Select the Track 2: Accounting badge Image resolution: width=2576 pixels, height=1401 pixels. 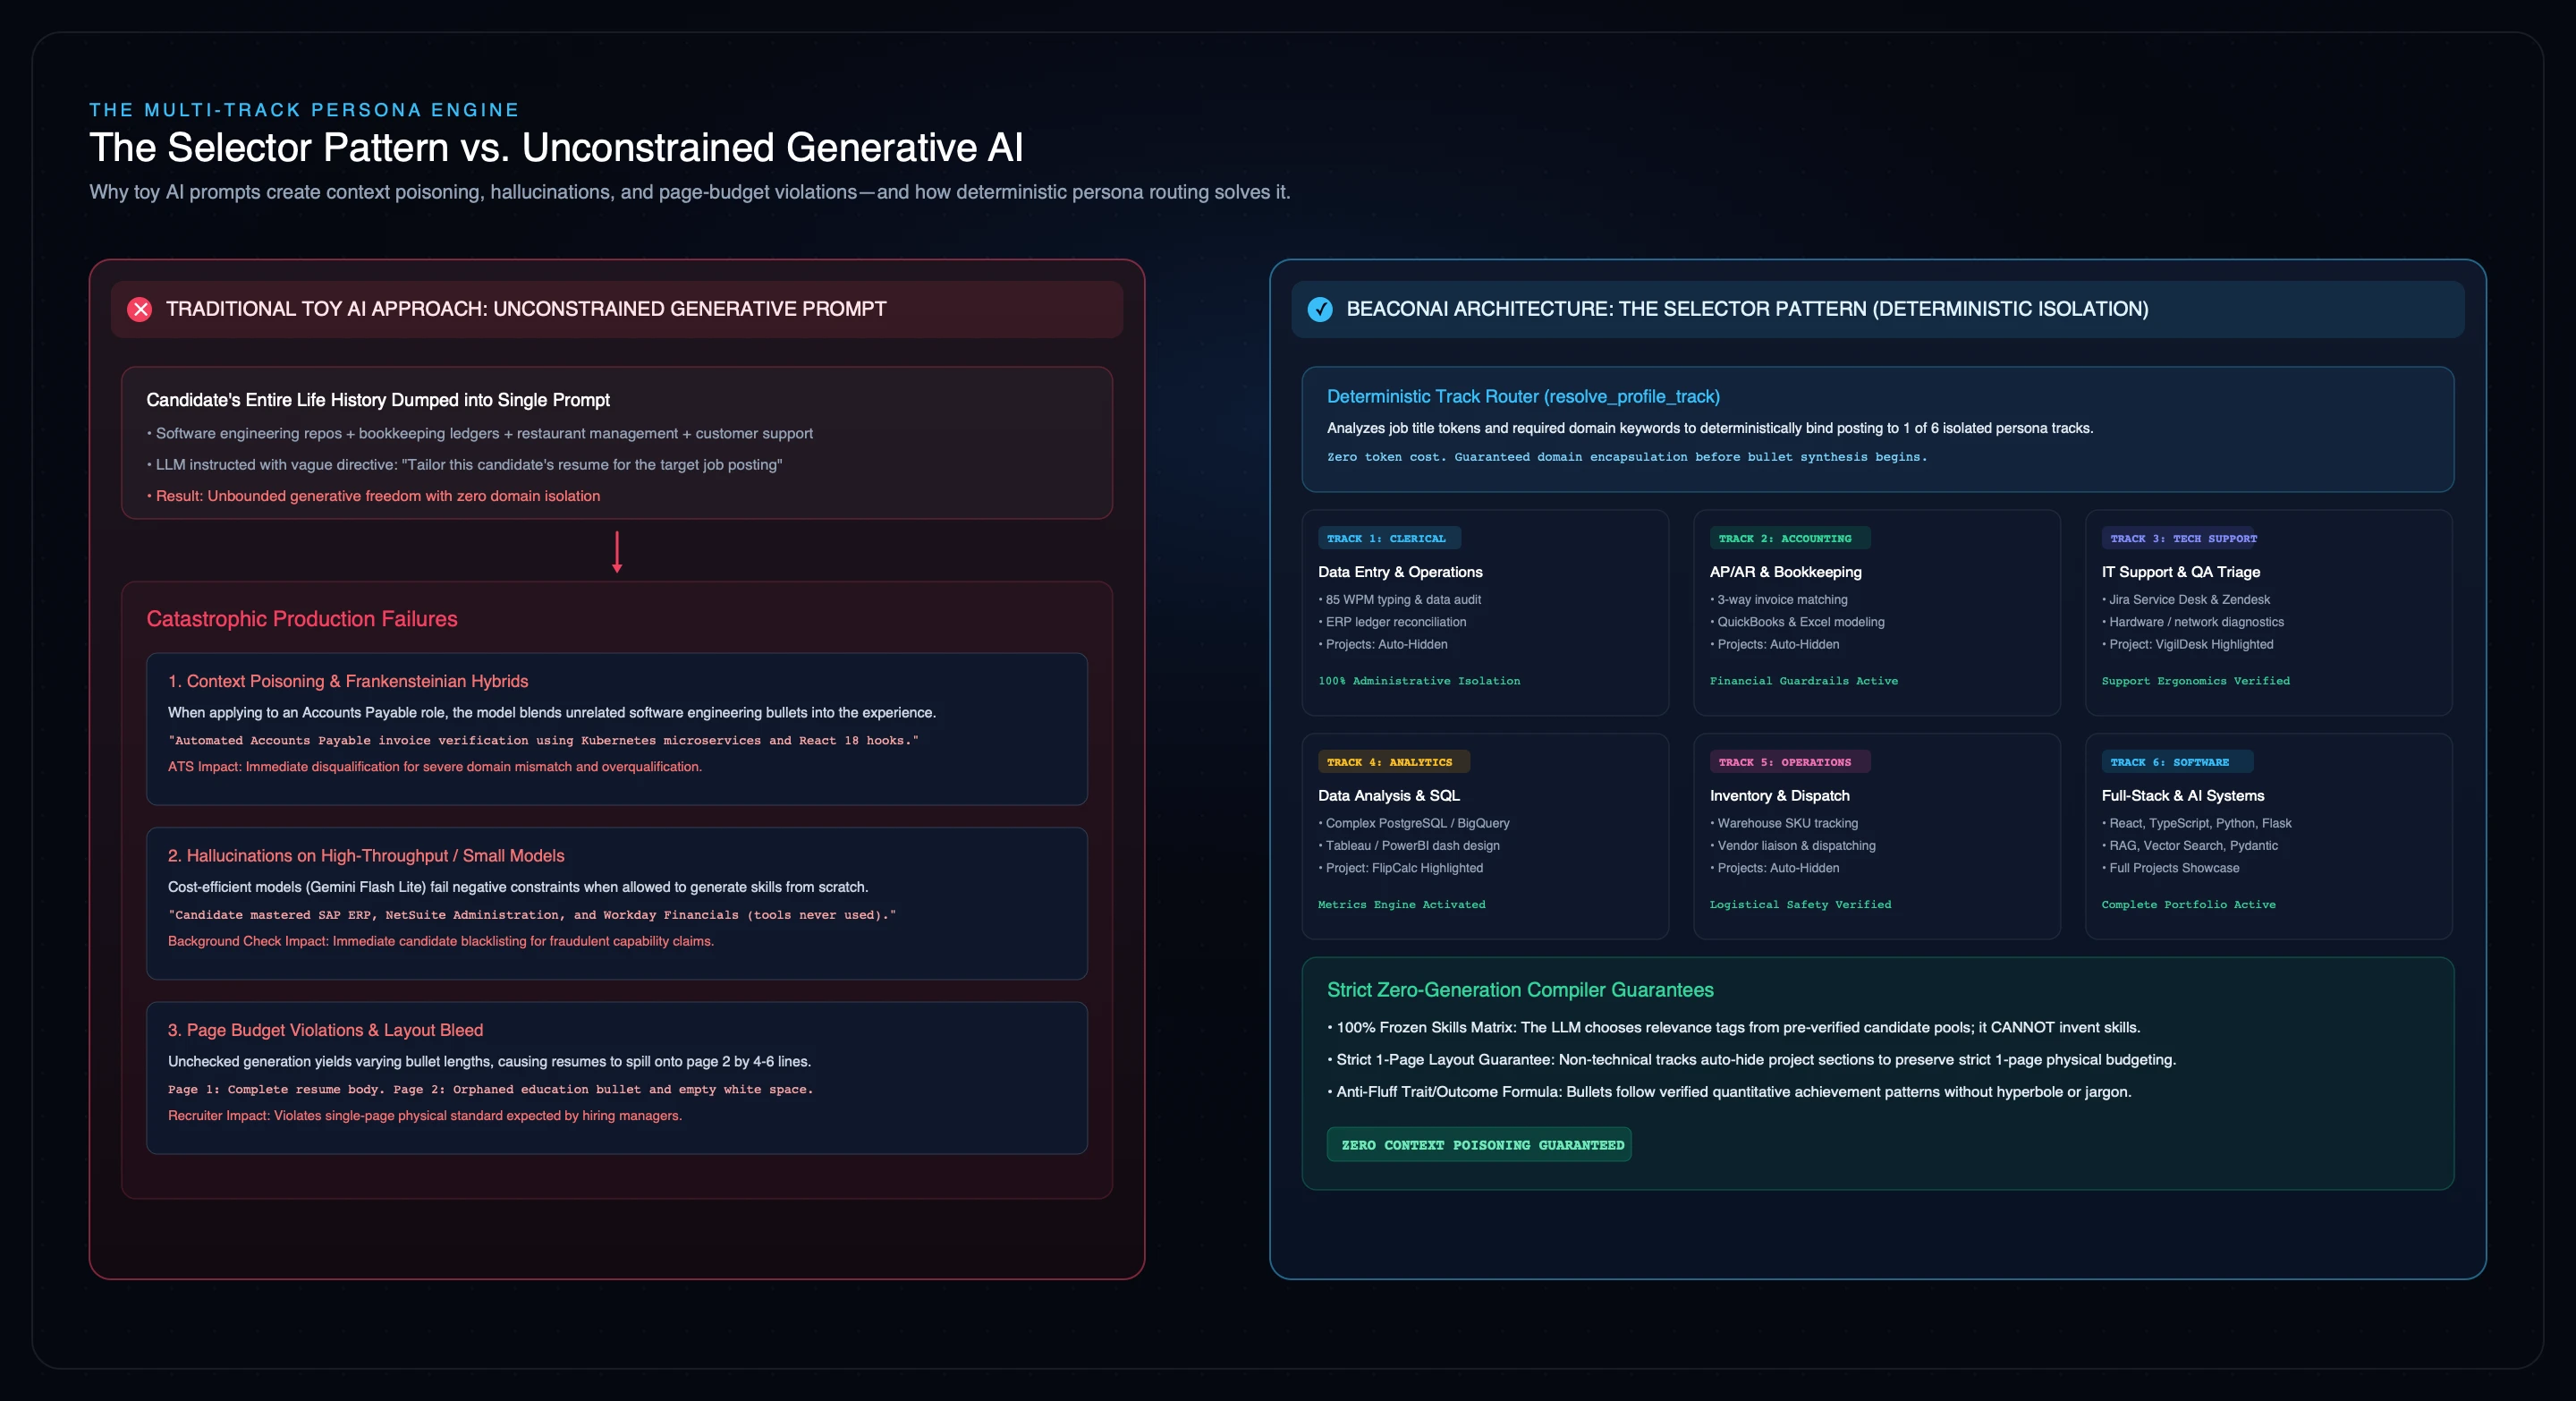click(1789, 538)
